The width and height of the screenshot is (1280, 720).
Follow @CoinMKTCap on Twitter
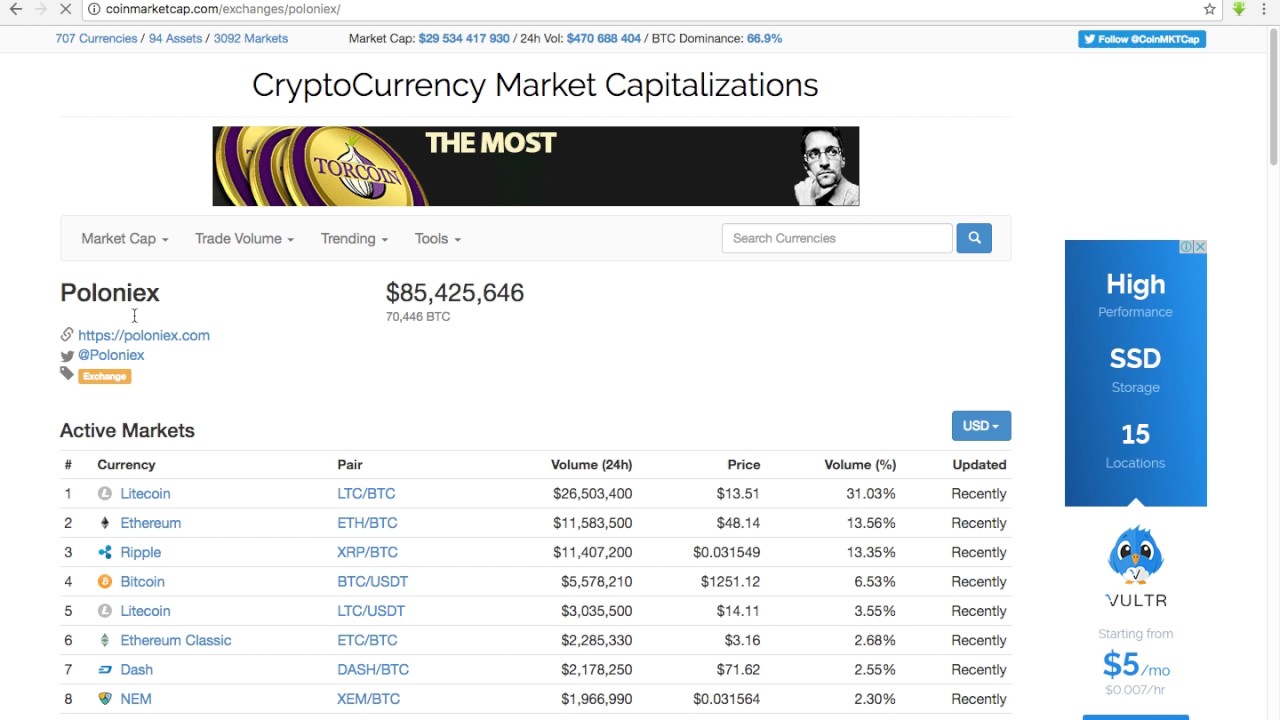pyautogui.click(x=1142, y=39)
